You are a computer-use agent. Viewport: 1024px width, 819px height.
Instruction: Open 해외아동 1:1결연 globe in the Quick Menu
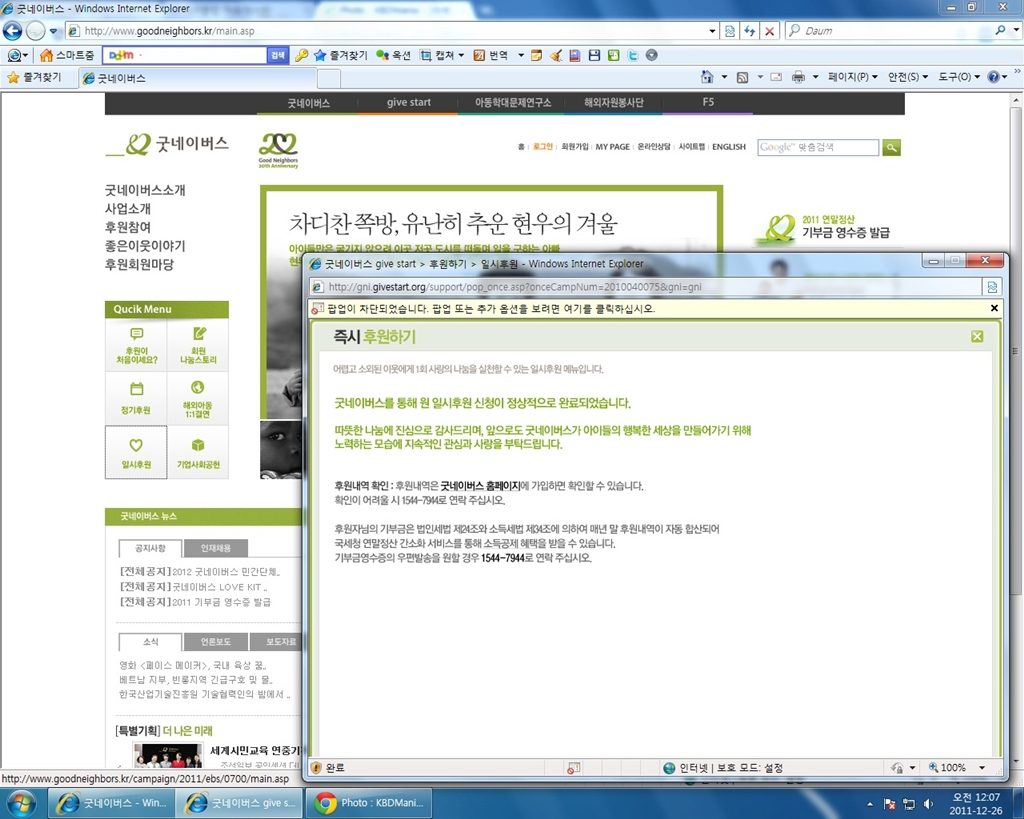click(198, 398)
